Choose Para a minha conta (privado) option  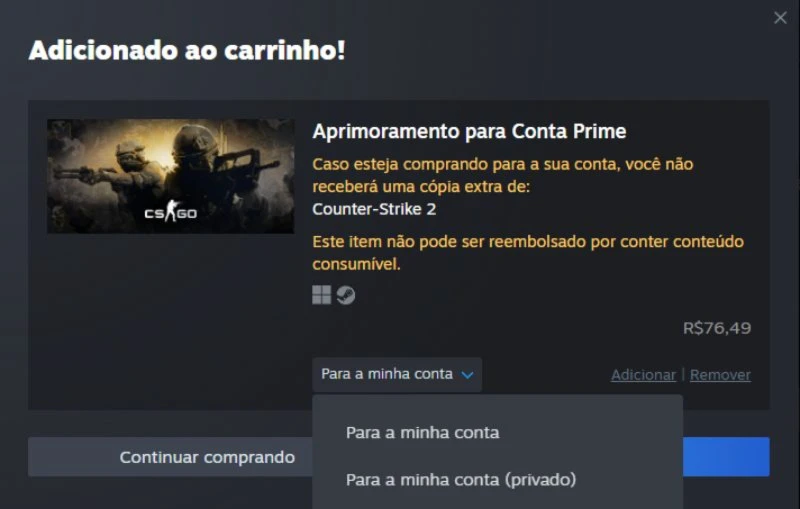[461, 480]
